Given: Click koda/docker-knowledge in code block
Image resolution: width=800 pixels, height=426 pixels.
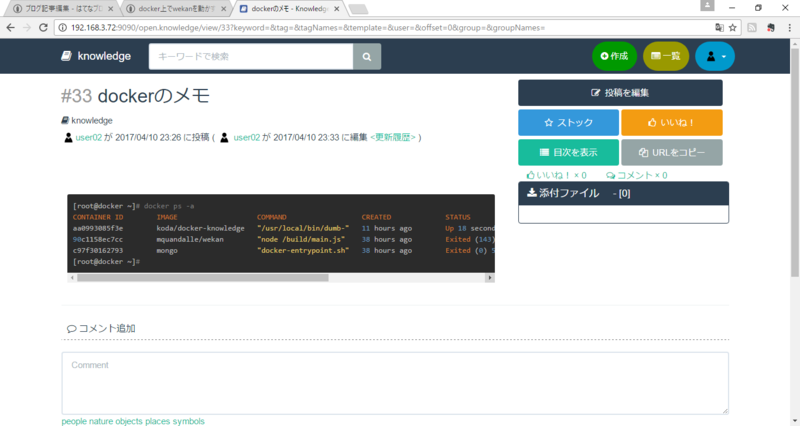Looking at the screenshot, I should tap(201, 228).
